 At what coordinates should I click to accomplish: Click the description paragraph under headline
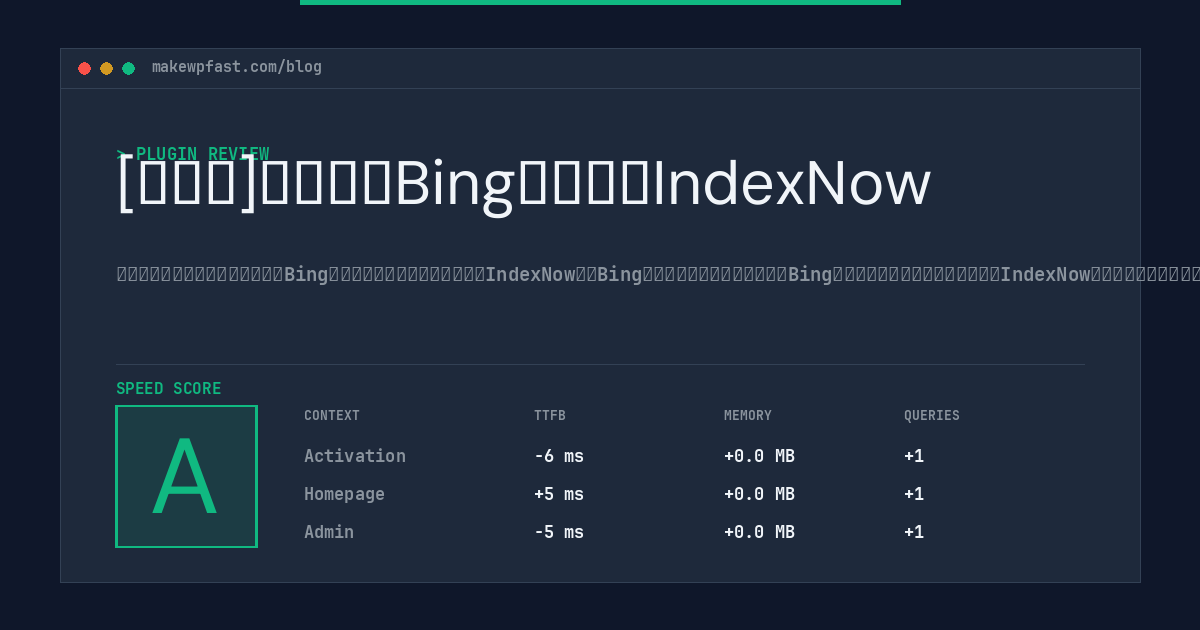658,274
